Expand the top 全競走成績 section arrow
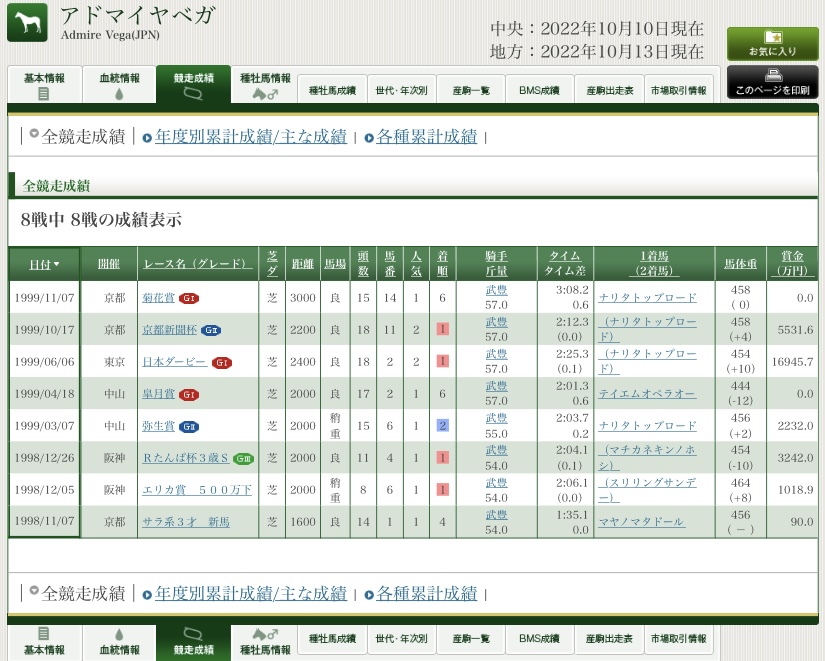Image resolution: width=825 pixels, height=661 pixels. [34, 134]
